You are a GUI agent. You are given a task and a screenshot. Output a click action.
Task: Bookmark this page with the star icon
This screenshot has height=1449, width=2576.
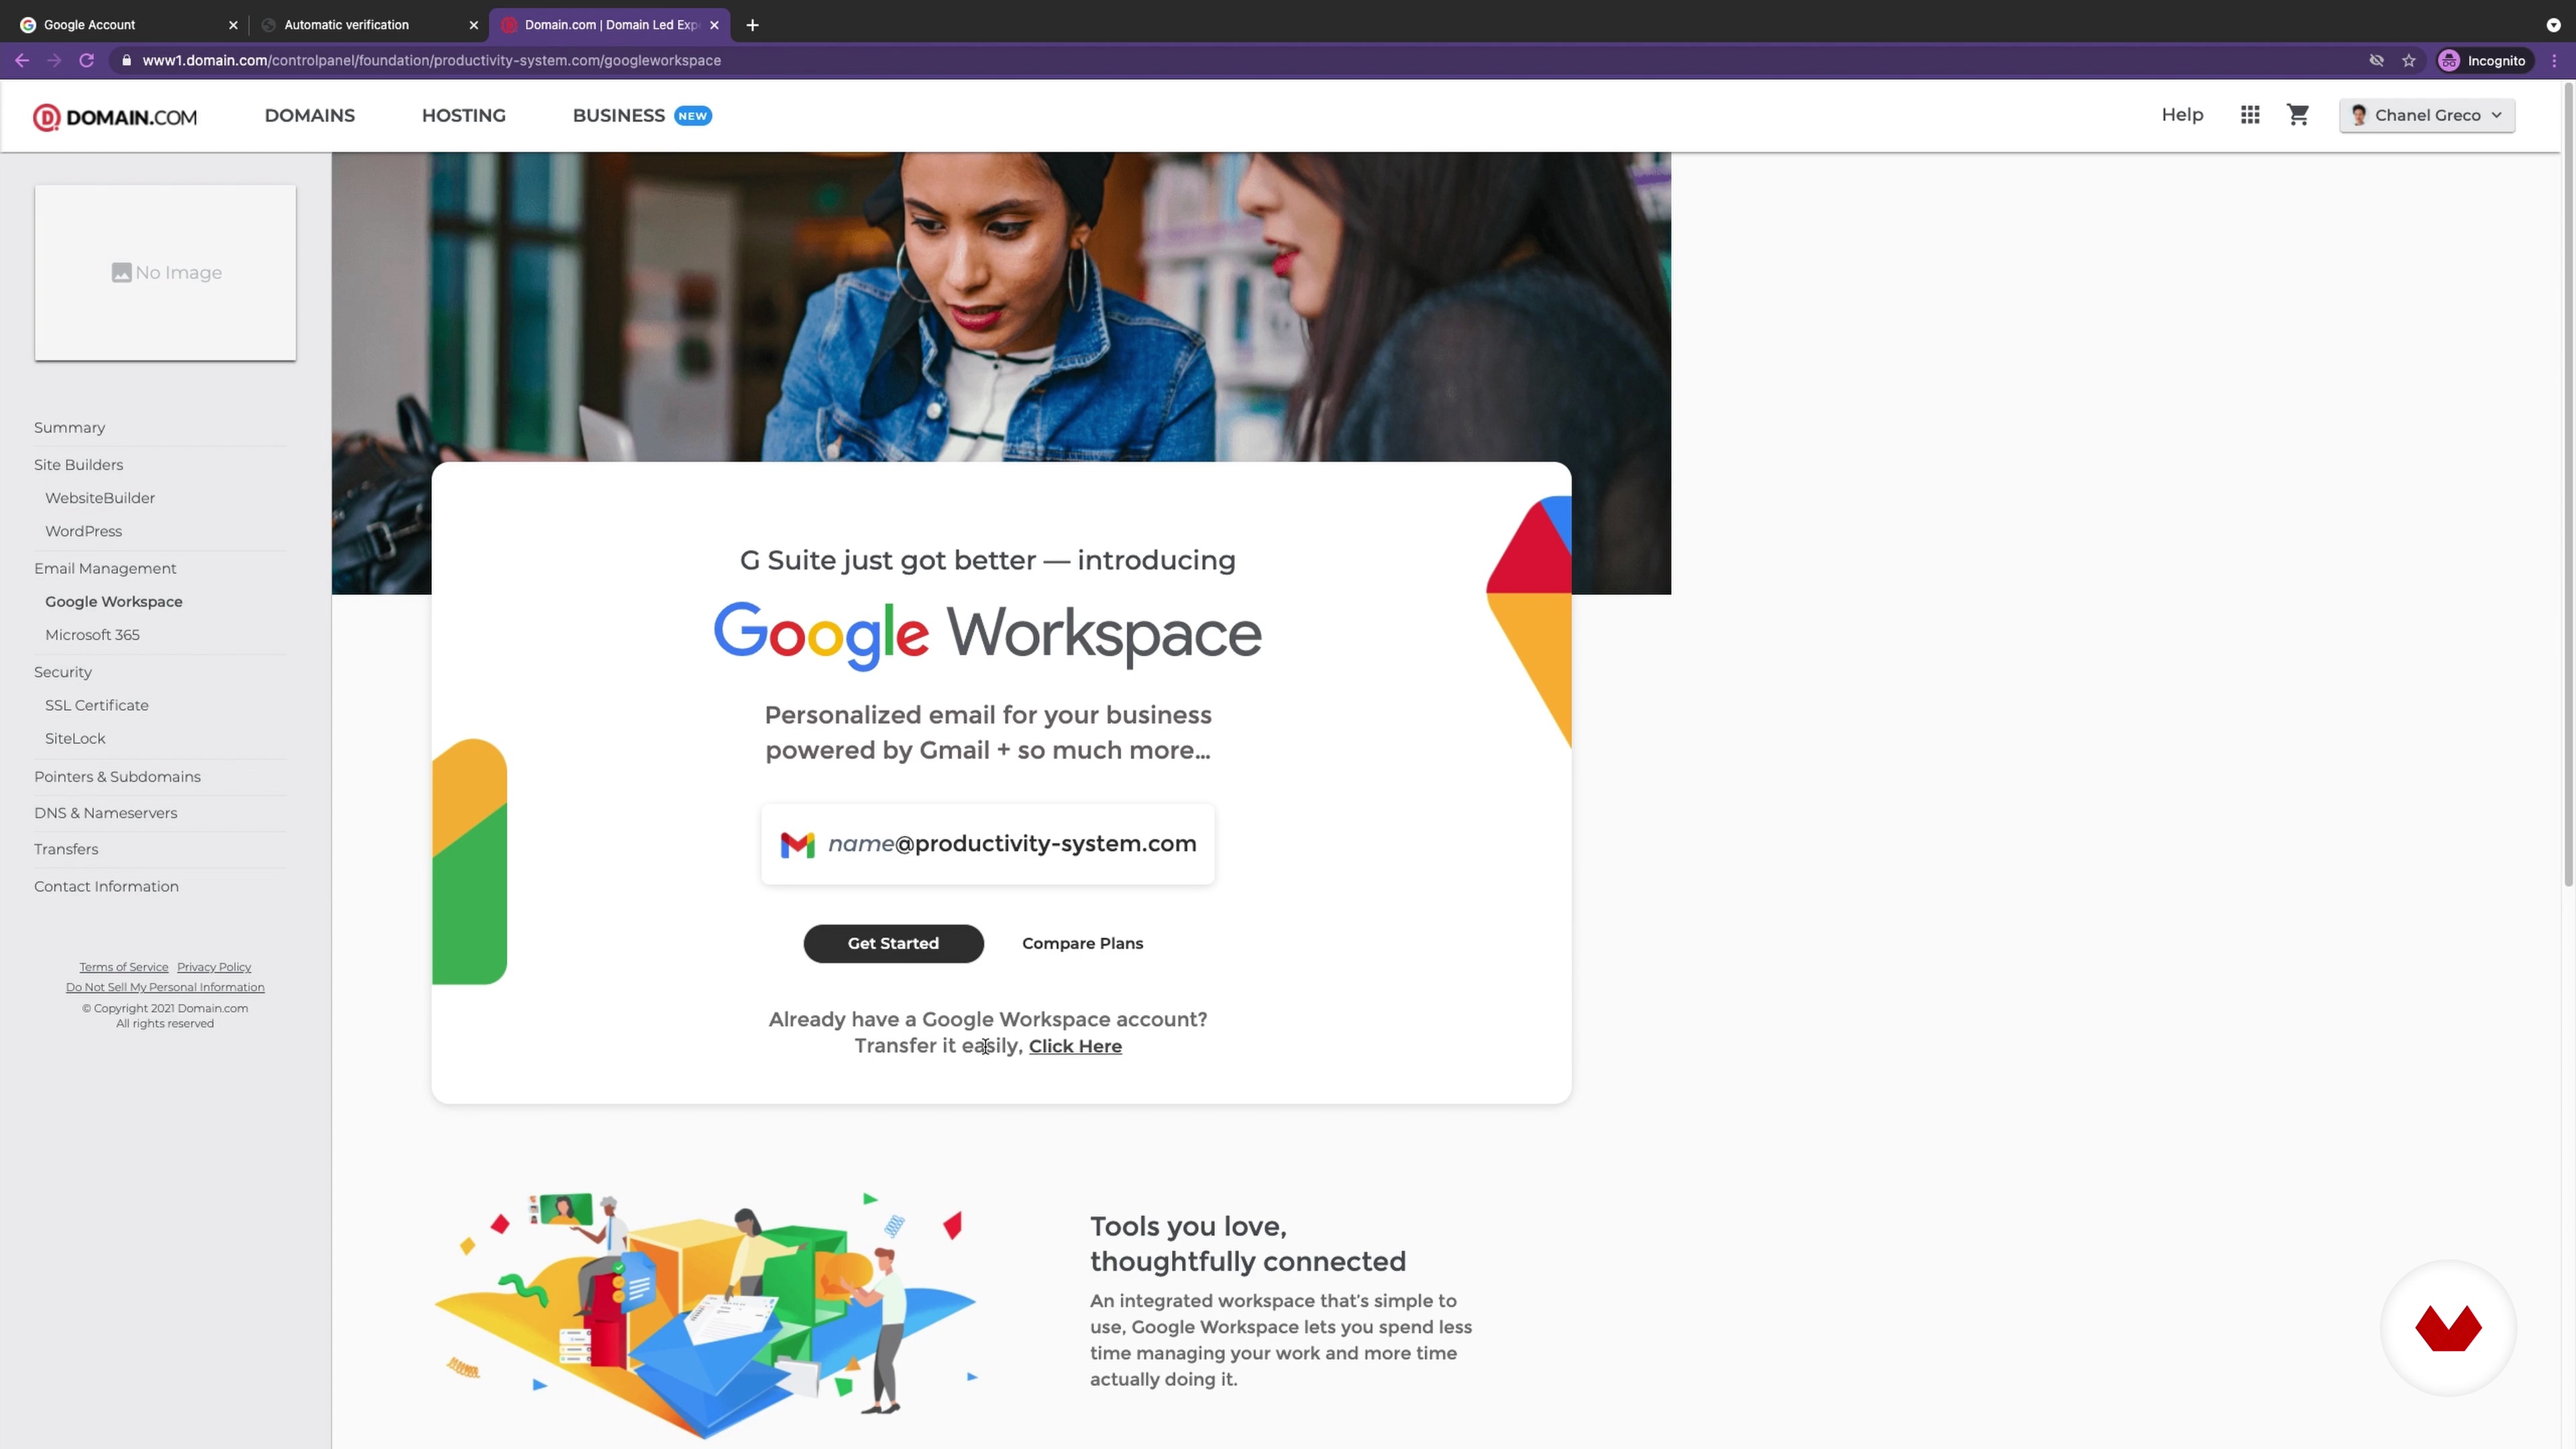pos(2409,61)
